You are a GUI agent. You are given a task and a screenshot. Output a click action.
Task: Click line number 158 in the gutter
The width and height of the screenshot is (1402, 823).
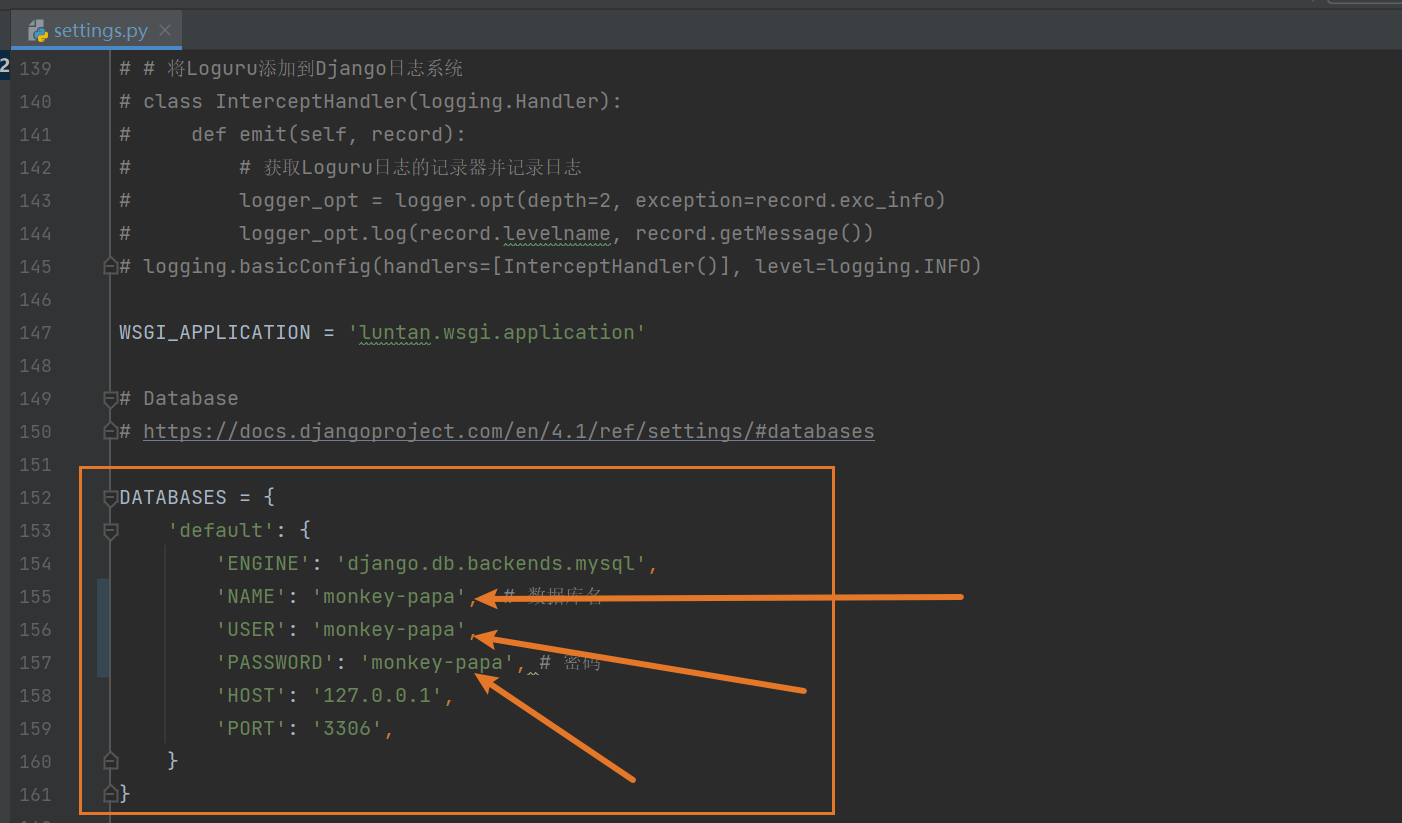pos(35,696)
